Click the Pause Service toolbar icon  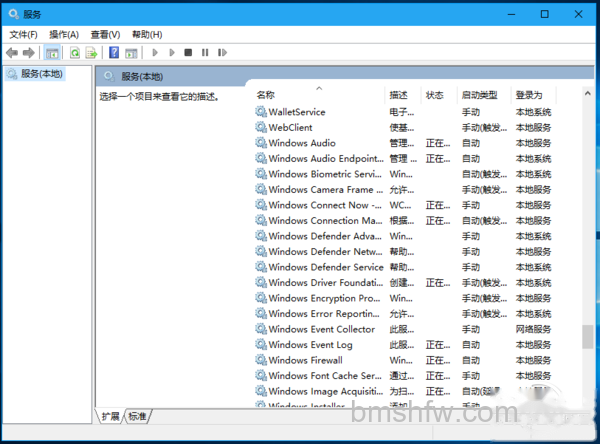click(205, 52)
